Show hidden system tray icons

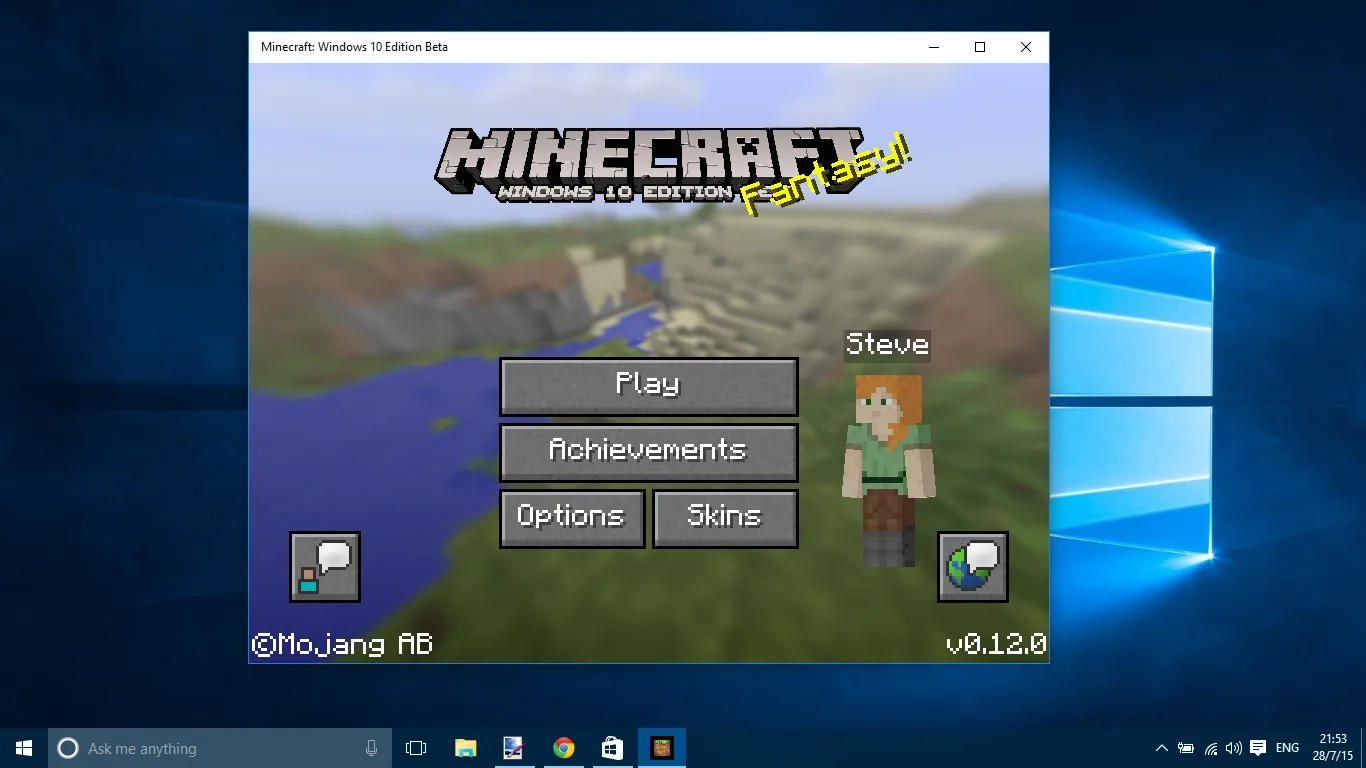coord(1162,748)
